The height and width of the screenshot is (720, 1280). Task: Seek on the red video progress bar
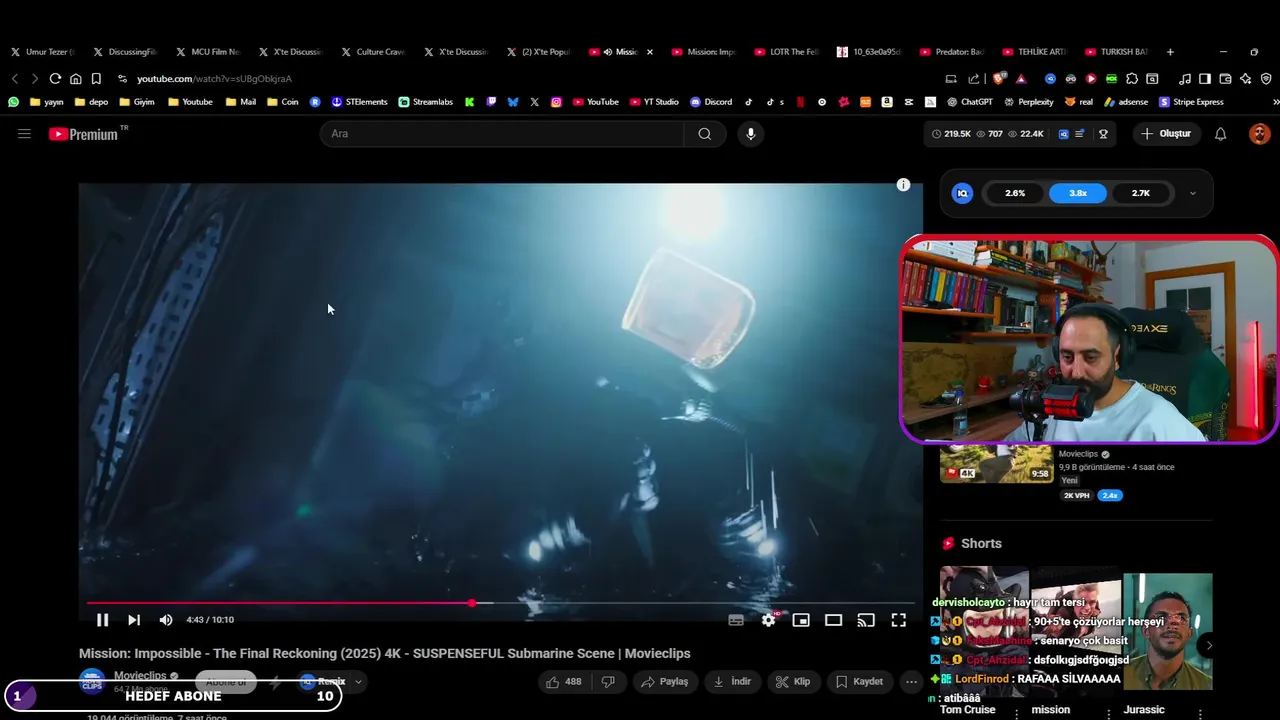coord(500,603)
